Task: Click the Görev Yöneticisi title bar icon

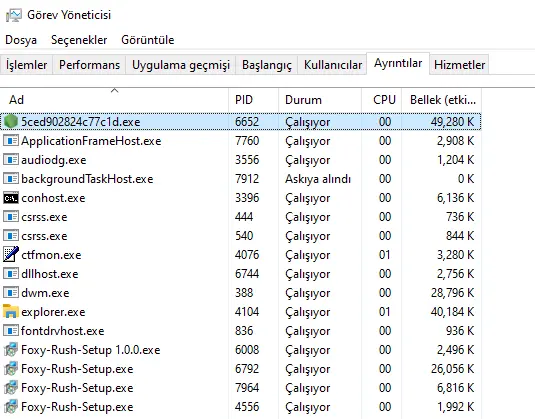Action: [x=14, y=15]
